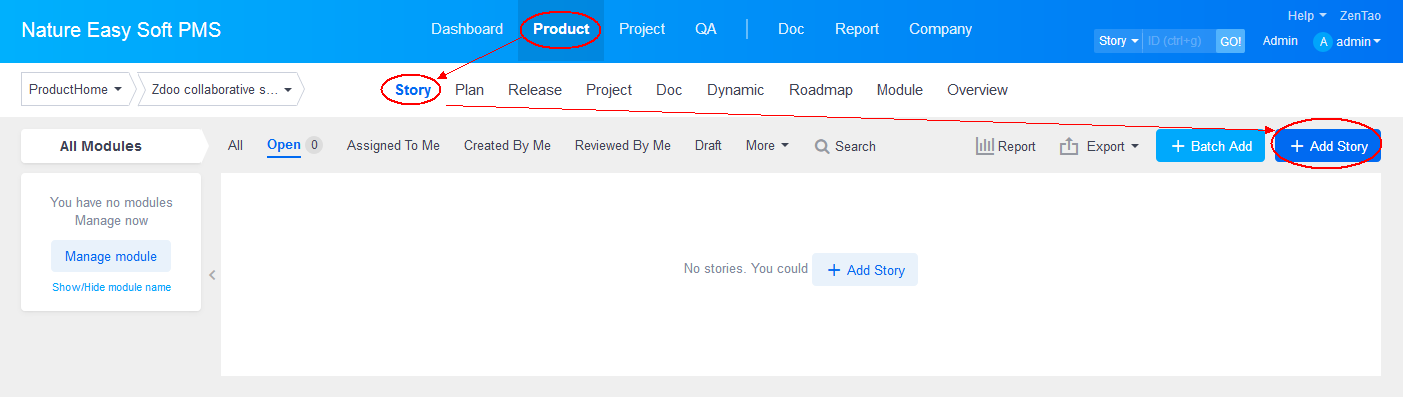Switch to the QA menu
Image resolution: width=1403 pixels, height=397 pixels.
[706, 29]
